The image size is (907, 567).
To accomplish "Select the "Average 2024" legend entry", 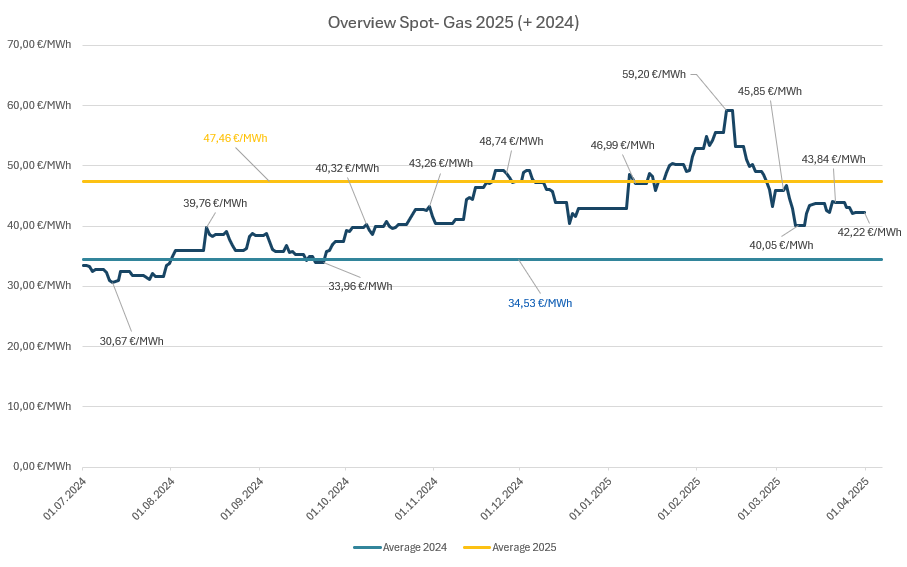I will tap(414, 547).
